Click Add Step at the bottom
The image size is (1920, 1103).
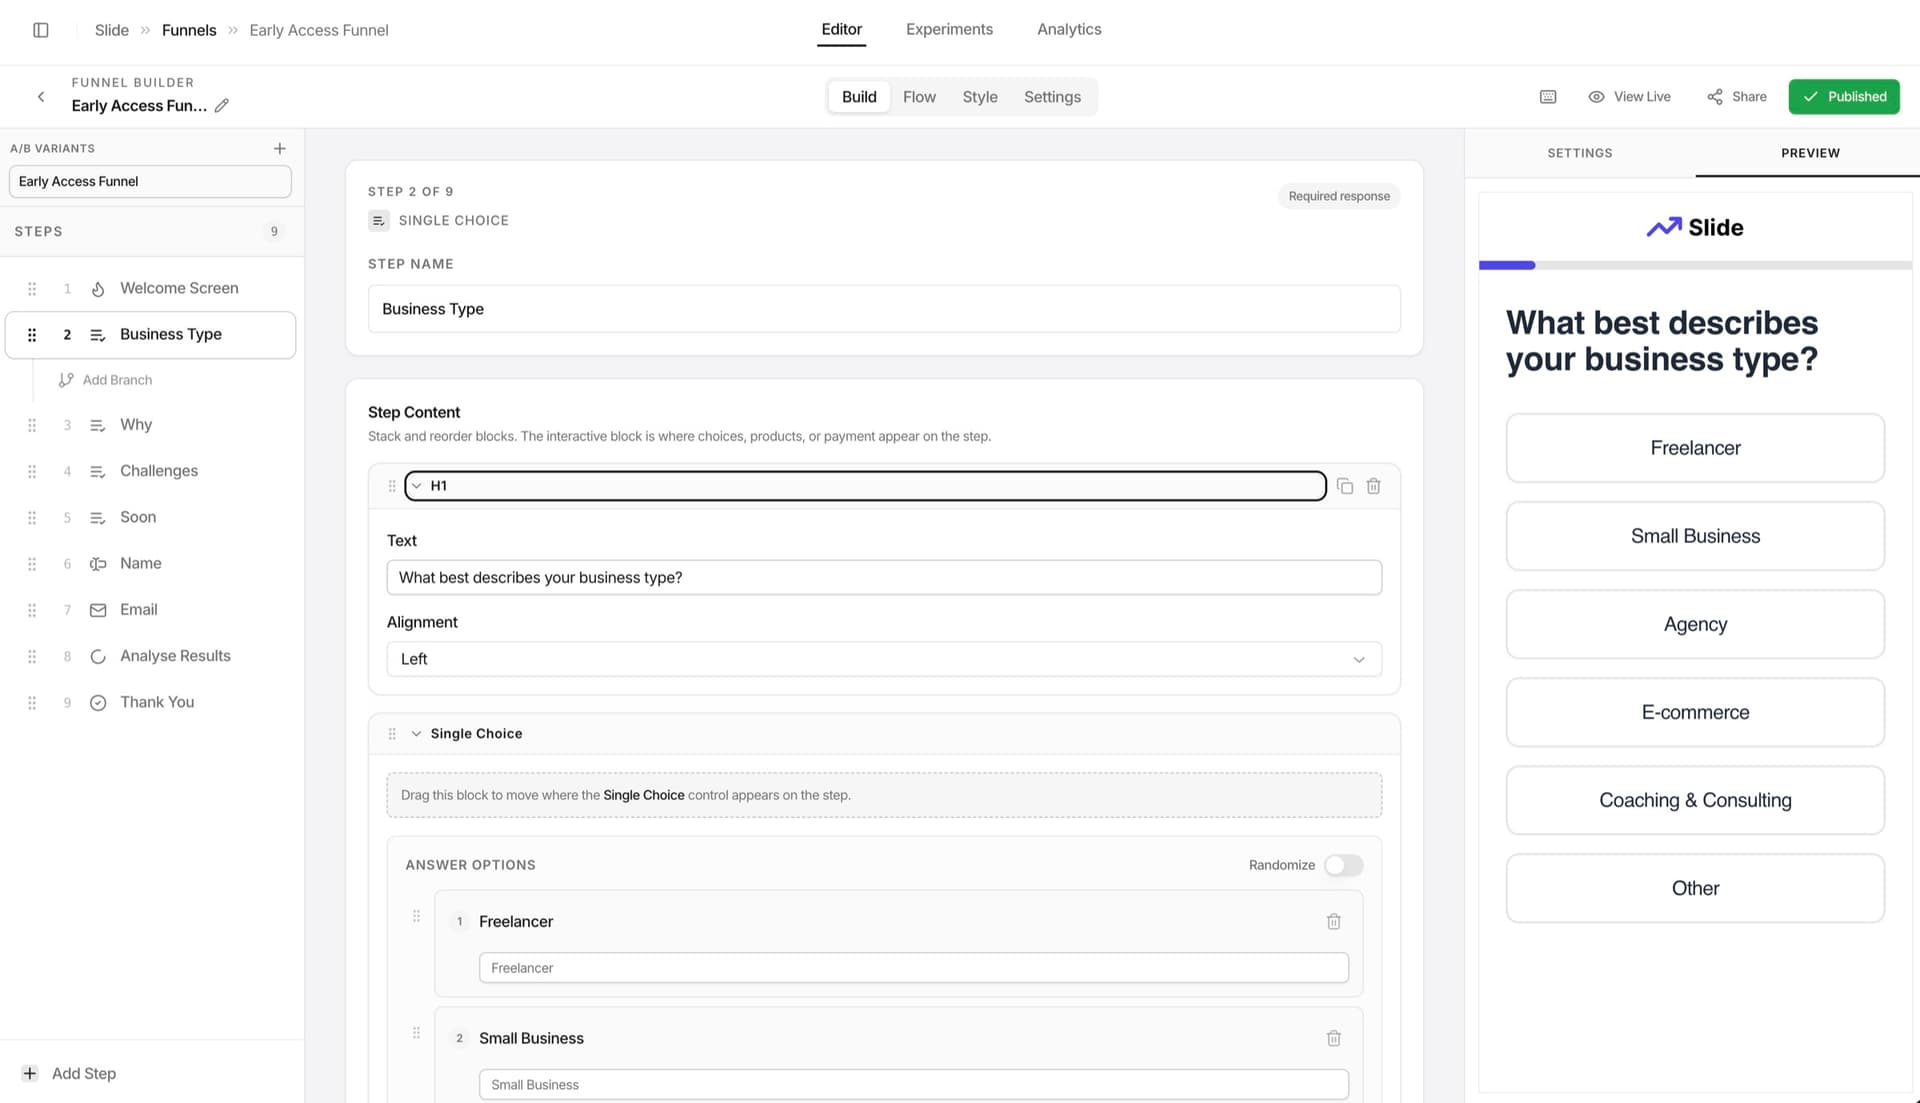click(69, 1074)
